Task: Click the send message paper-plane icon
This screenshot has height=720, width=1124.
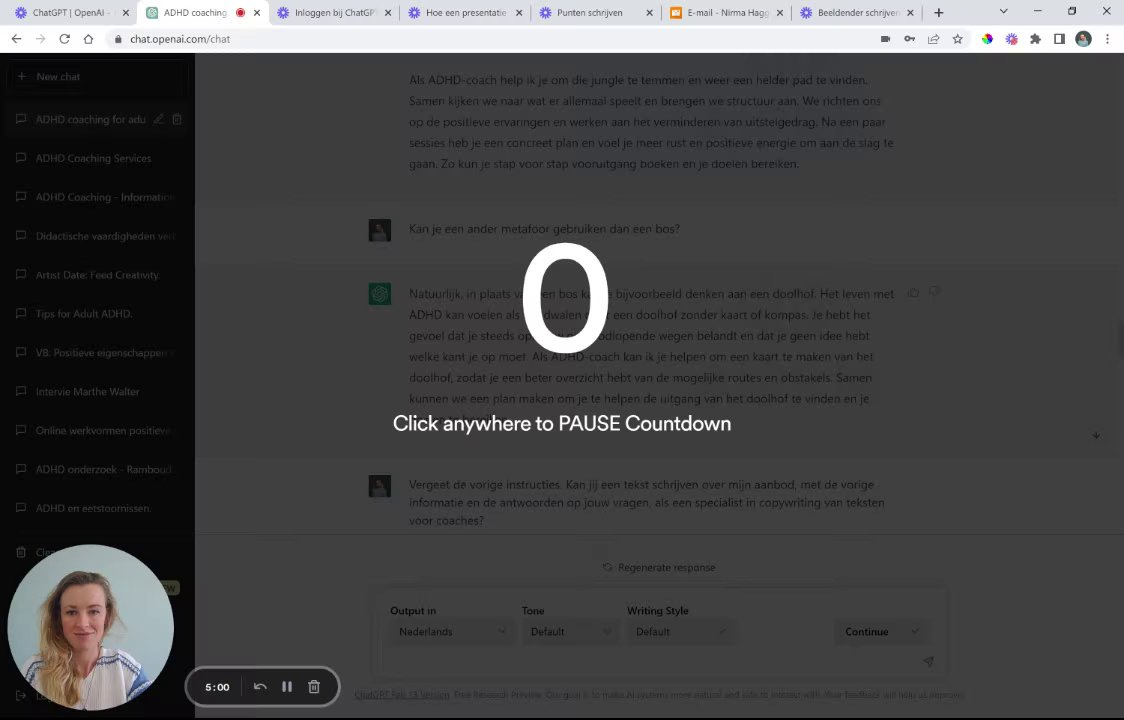Action: [928, 661]
